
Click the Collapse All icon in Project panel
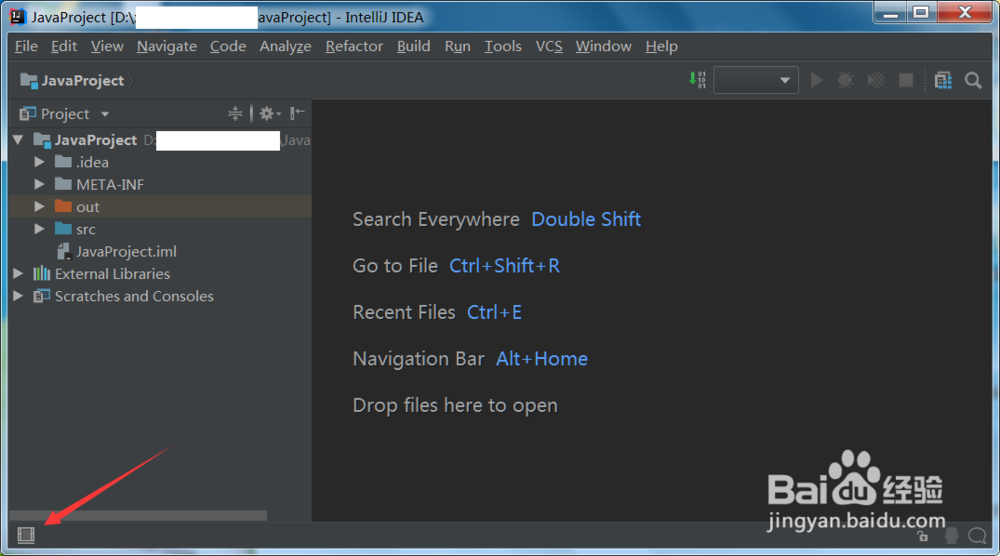(x=235, y=113)
